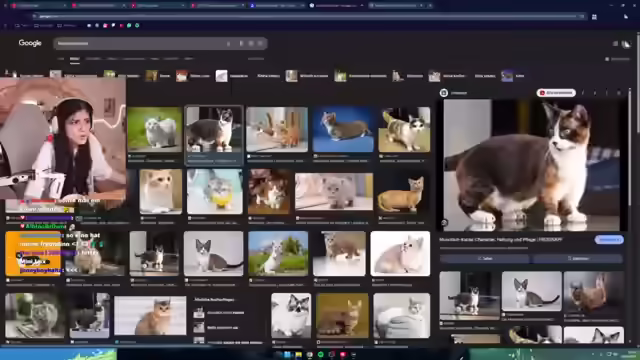Open first related image under preview panel
This screenshot has width=640, height=360.
[x=469, y=296]
